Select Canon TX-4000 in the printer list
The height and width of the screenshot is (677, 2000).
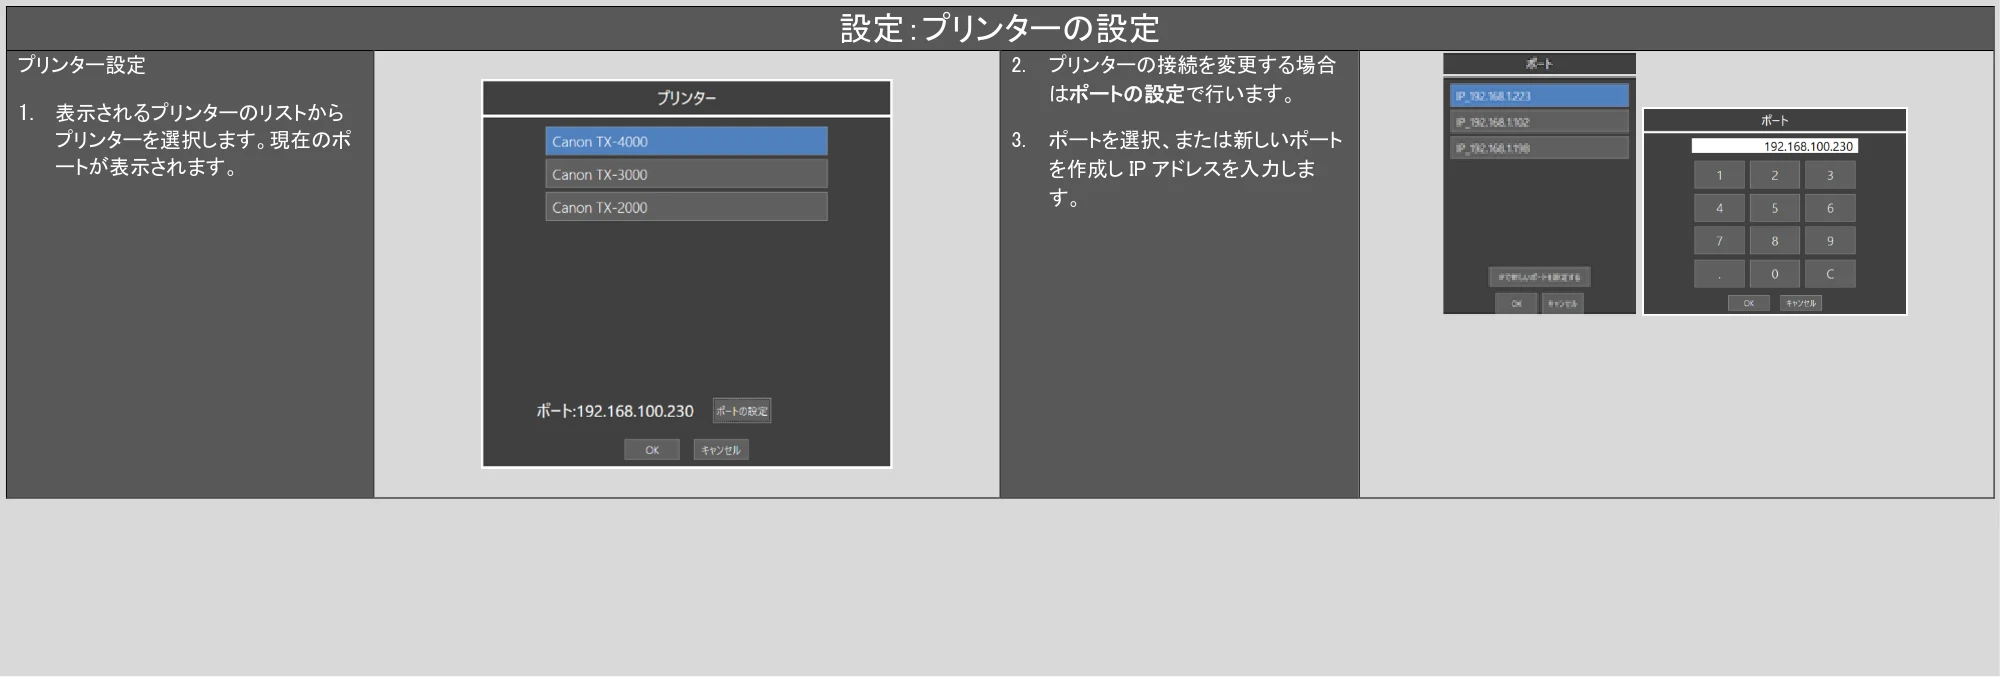686,141
